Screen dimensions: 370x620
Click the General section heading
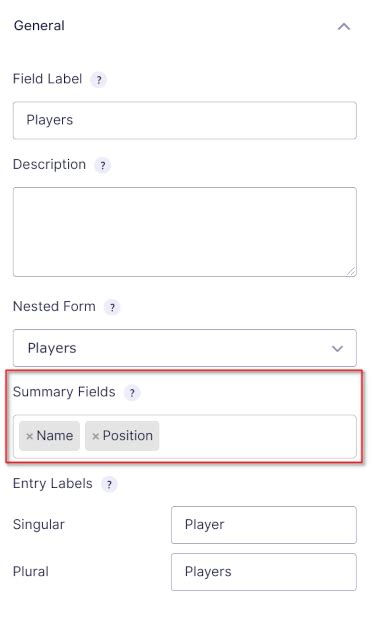[x=39, y=26]
